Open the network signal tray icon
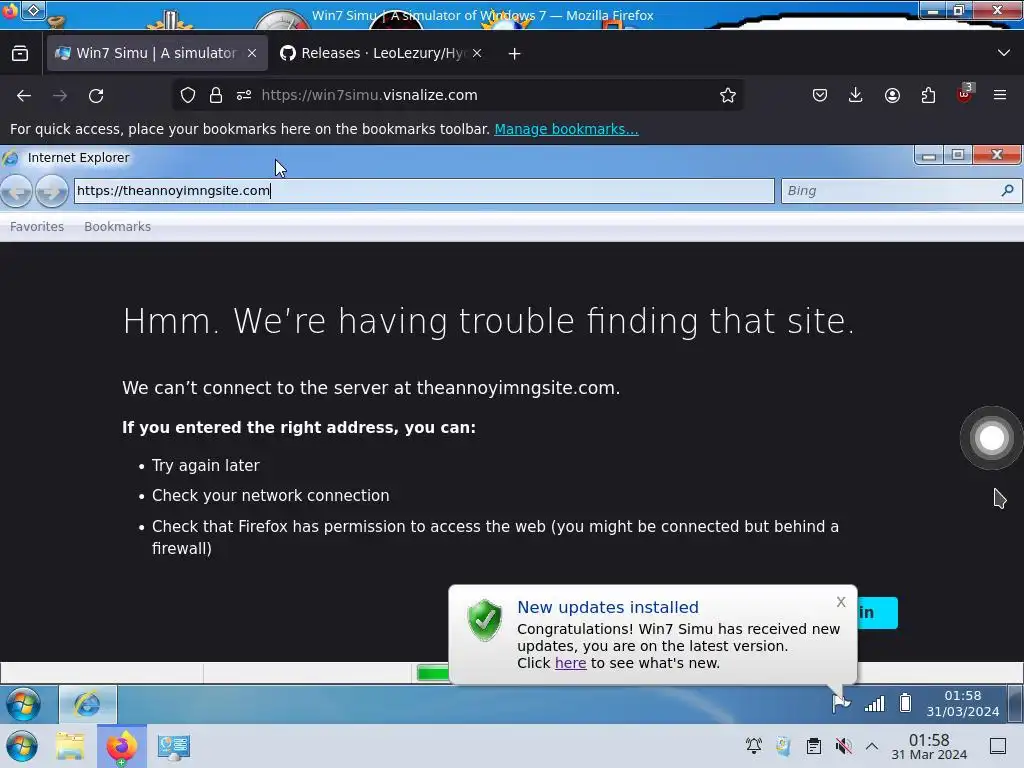 tap(874, 703)
